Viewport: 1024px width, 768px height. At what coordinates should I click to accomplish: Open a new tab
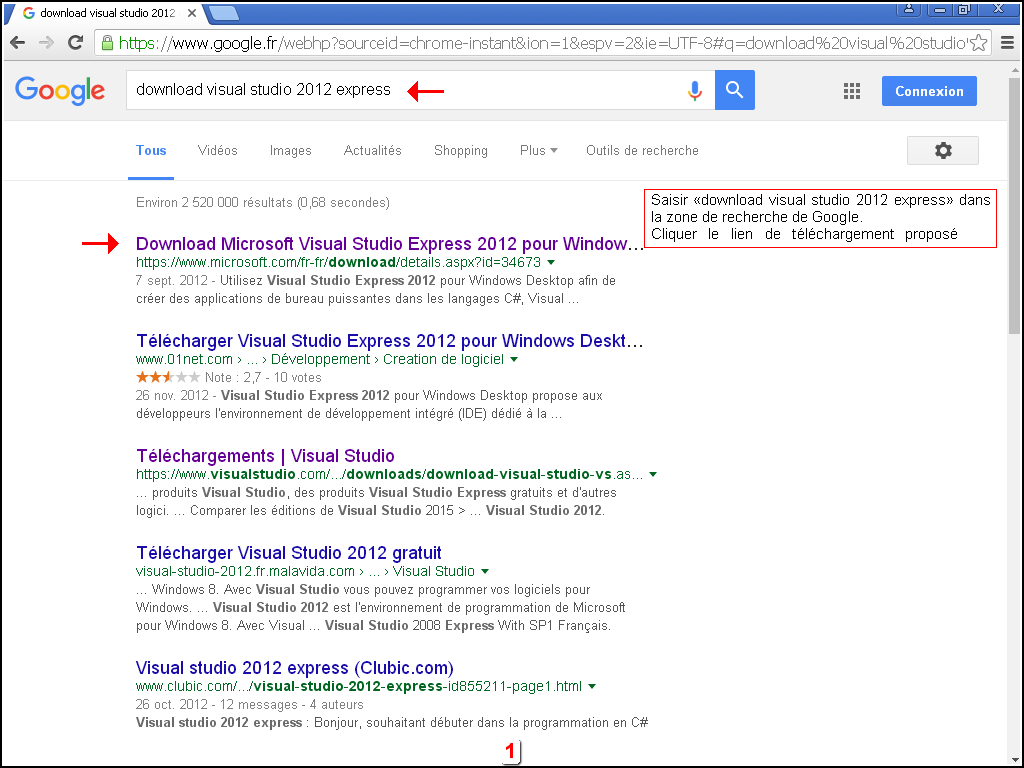click(223, 13)
